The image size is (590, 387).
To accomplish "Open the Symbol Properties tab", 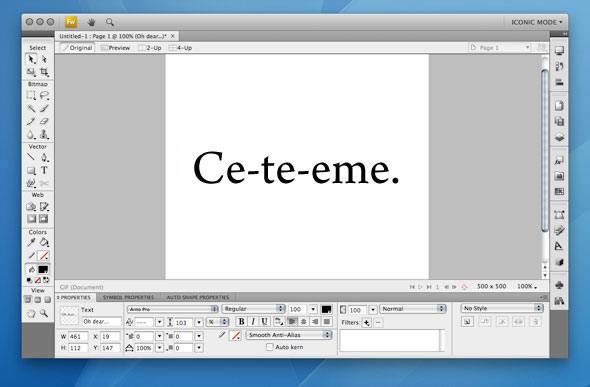I will click(128, 297).
